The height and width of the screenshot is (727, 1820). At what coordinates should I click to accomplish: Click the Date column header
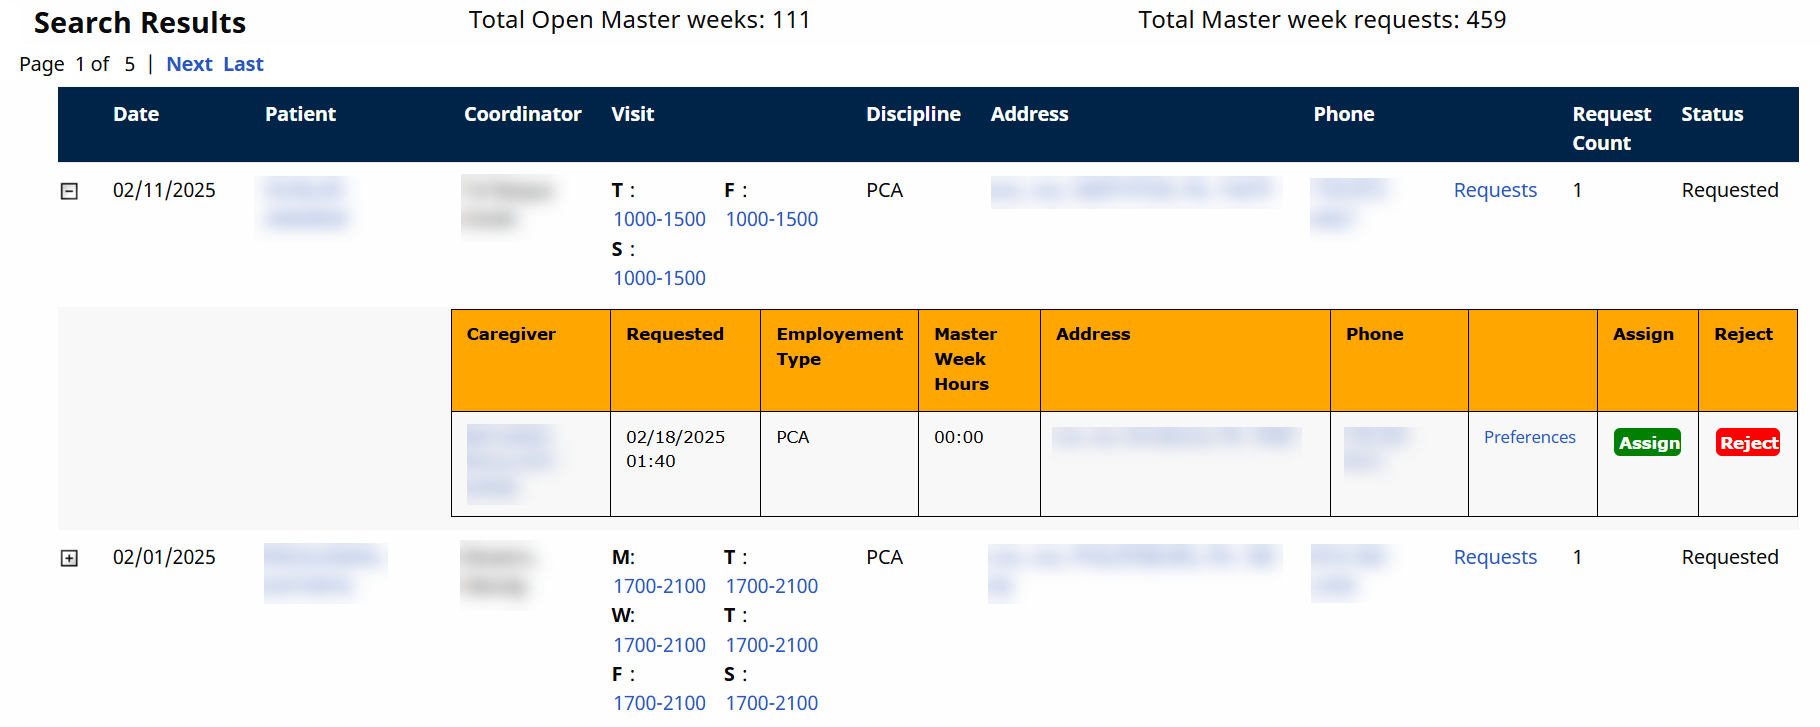pyautogui.click(x=136, y=114)
